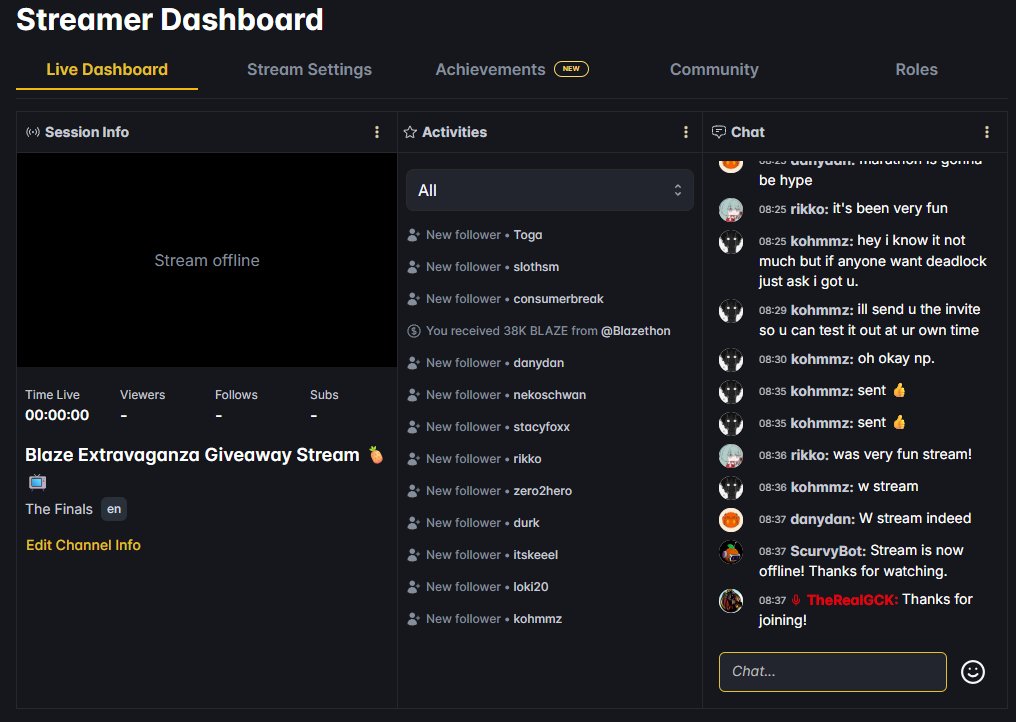This screenshot has height=722, width=1016.
Task: Click The Finals game category
Action: click(59, 509)
